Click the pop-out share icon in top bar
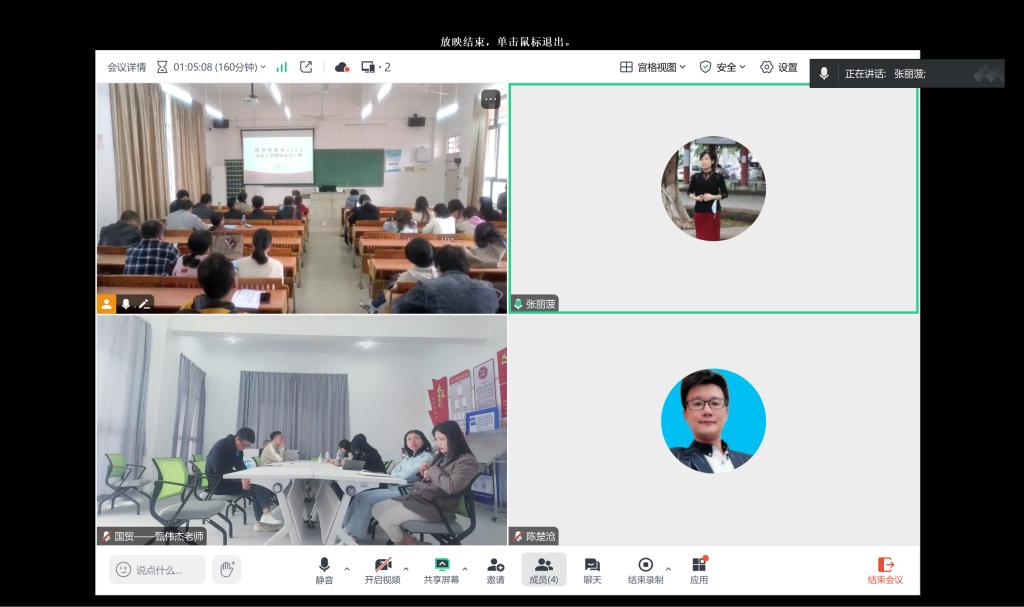This screenshot has width=1024, height=607. click(306, 67)
